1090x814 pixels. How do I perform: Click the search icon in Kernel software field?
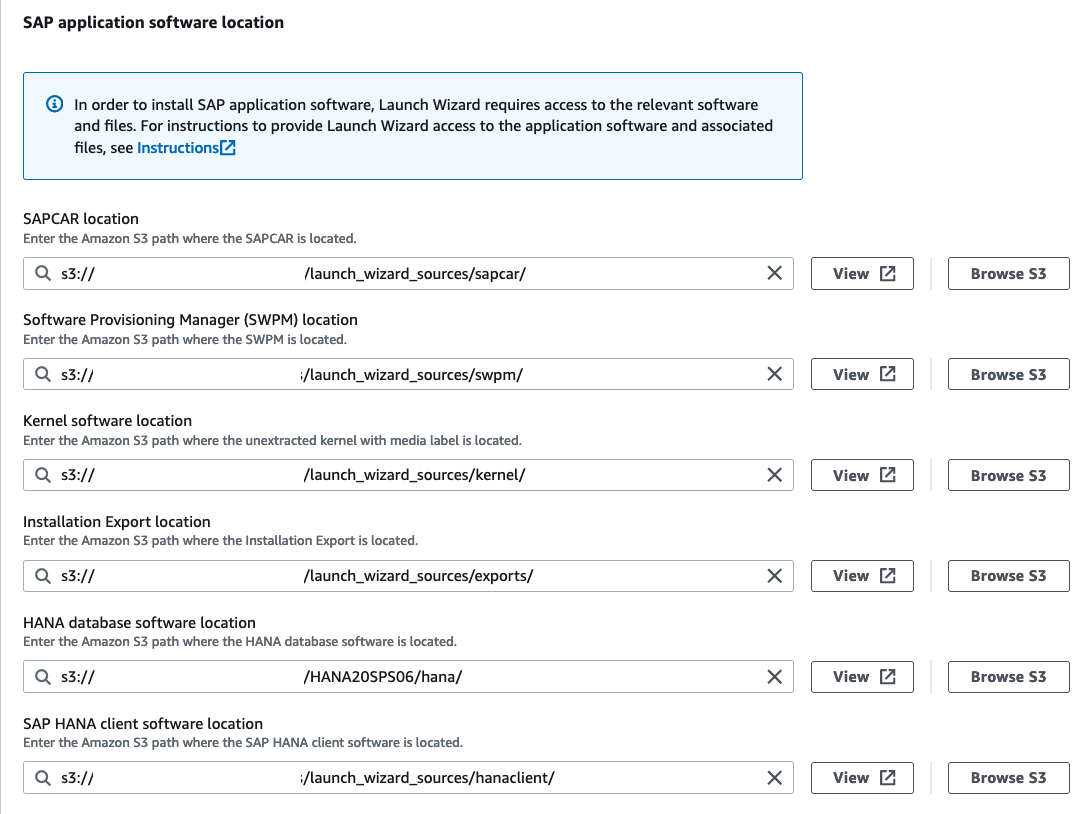pyautogui.click(x=43, y=475)
